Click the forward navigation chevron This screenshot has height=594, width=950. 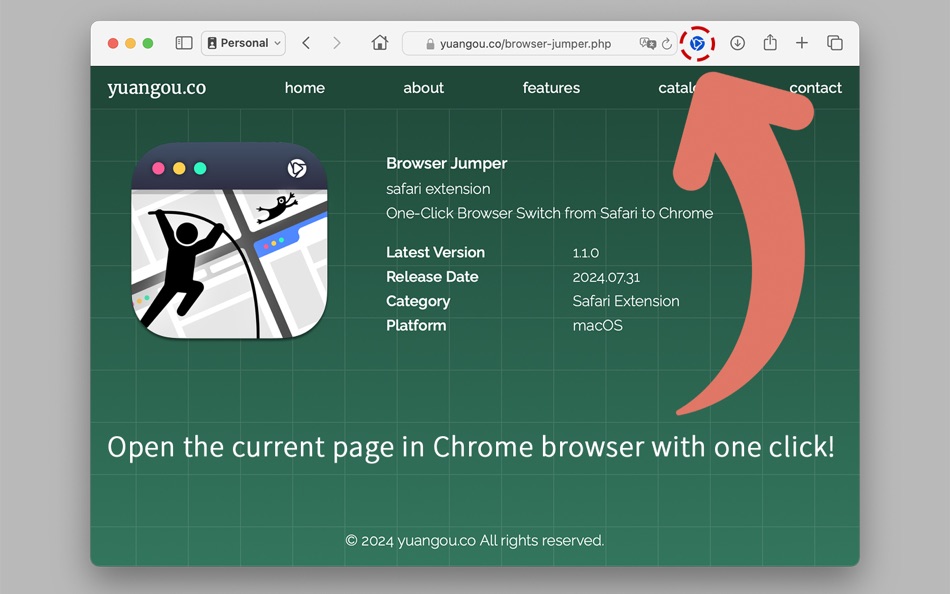[x=337, y=43]
